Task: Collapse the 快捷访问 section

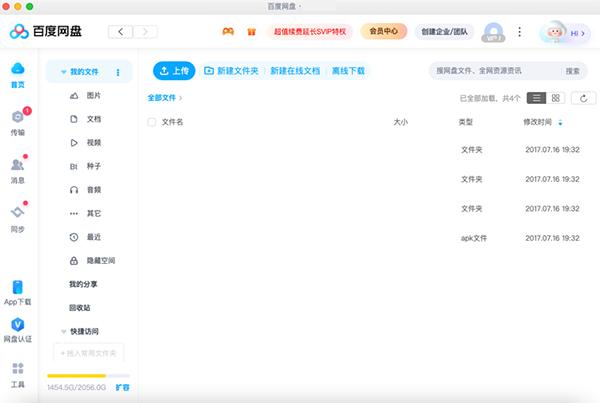Action: pos(64,331)
